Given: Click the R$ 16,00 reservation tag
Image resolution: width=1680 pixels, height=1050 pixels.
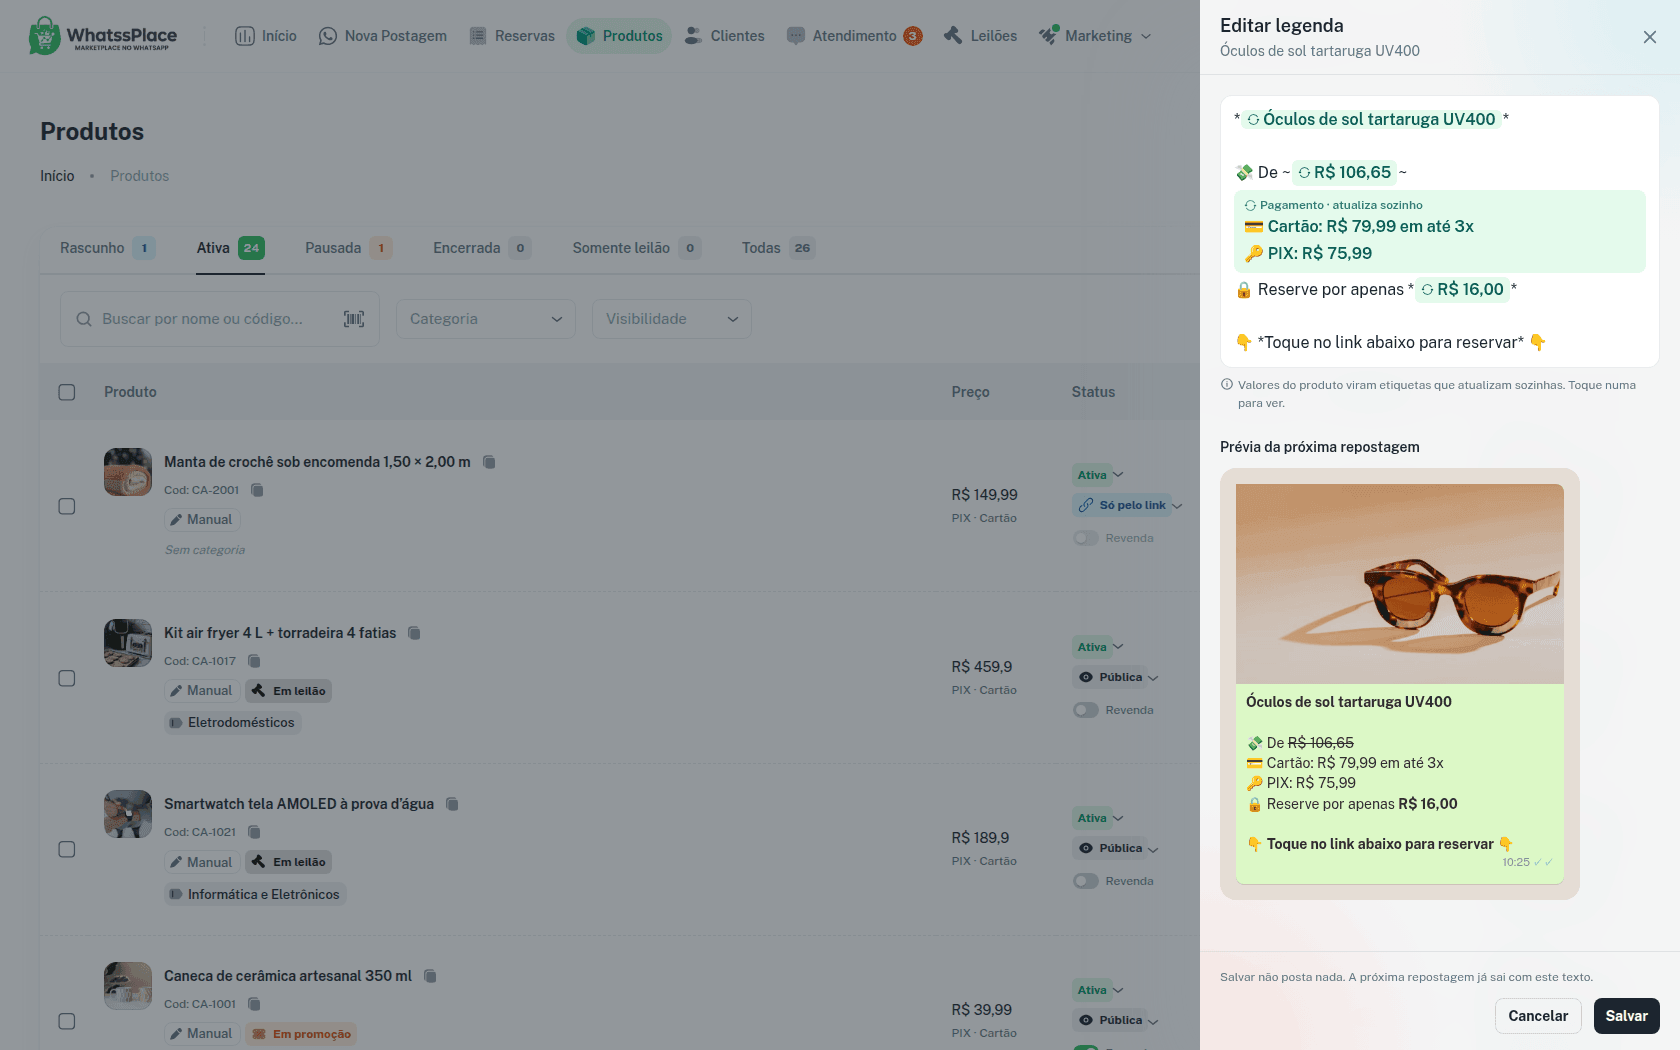Looking at the screenshot, I should tap(1463, 289).
